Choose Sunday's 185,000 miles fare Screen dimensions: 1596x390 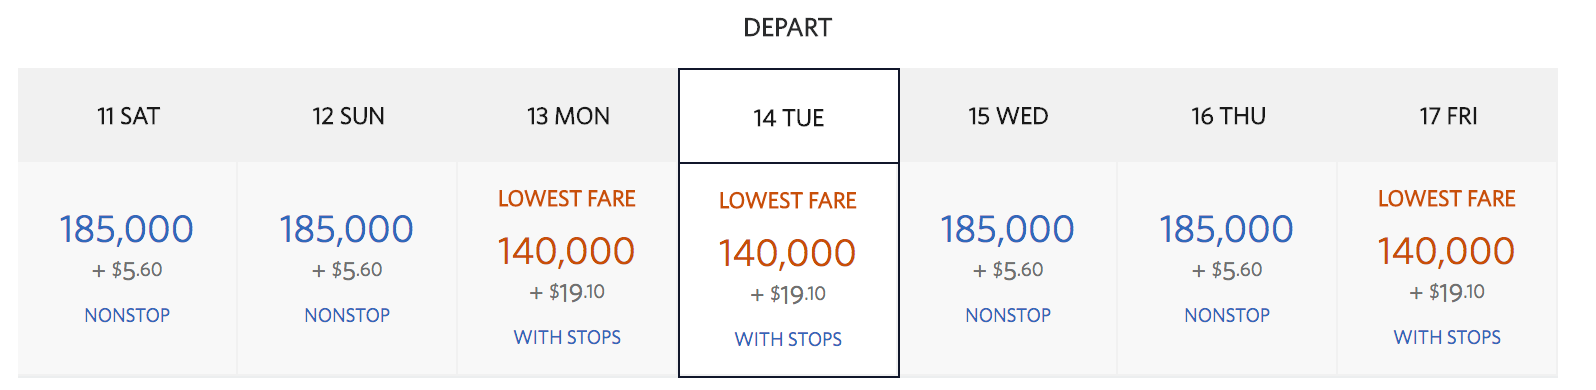[x=346, y=229]
